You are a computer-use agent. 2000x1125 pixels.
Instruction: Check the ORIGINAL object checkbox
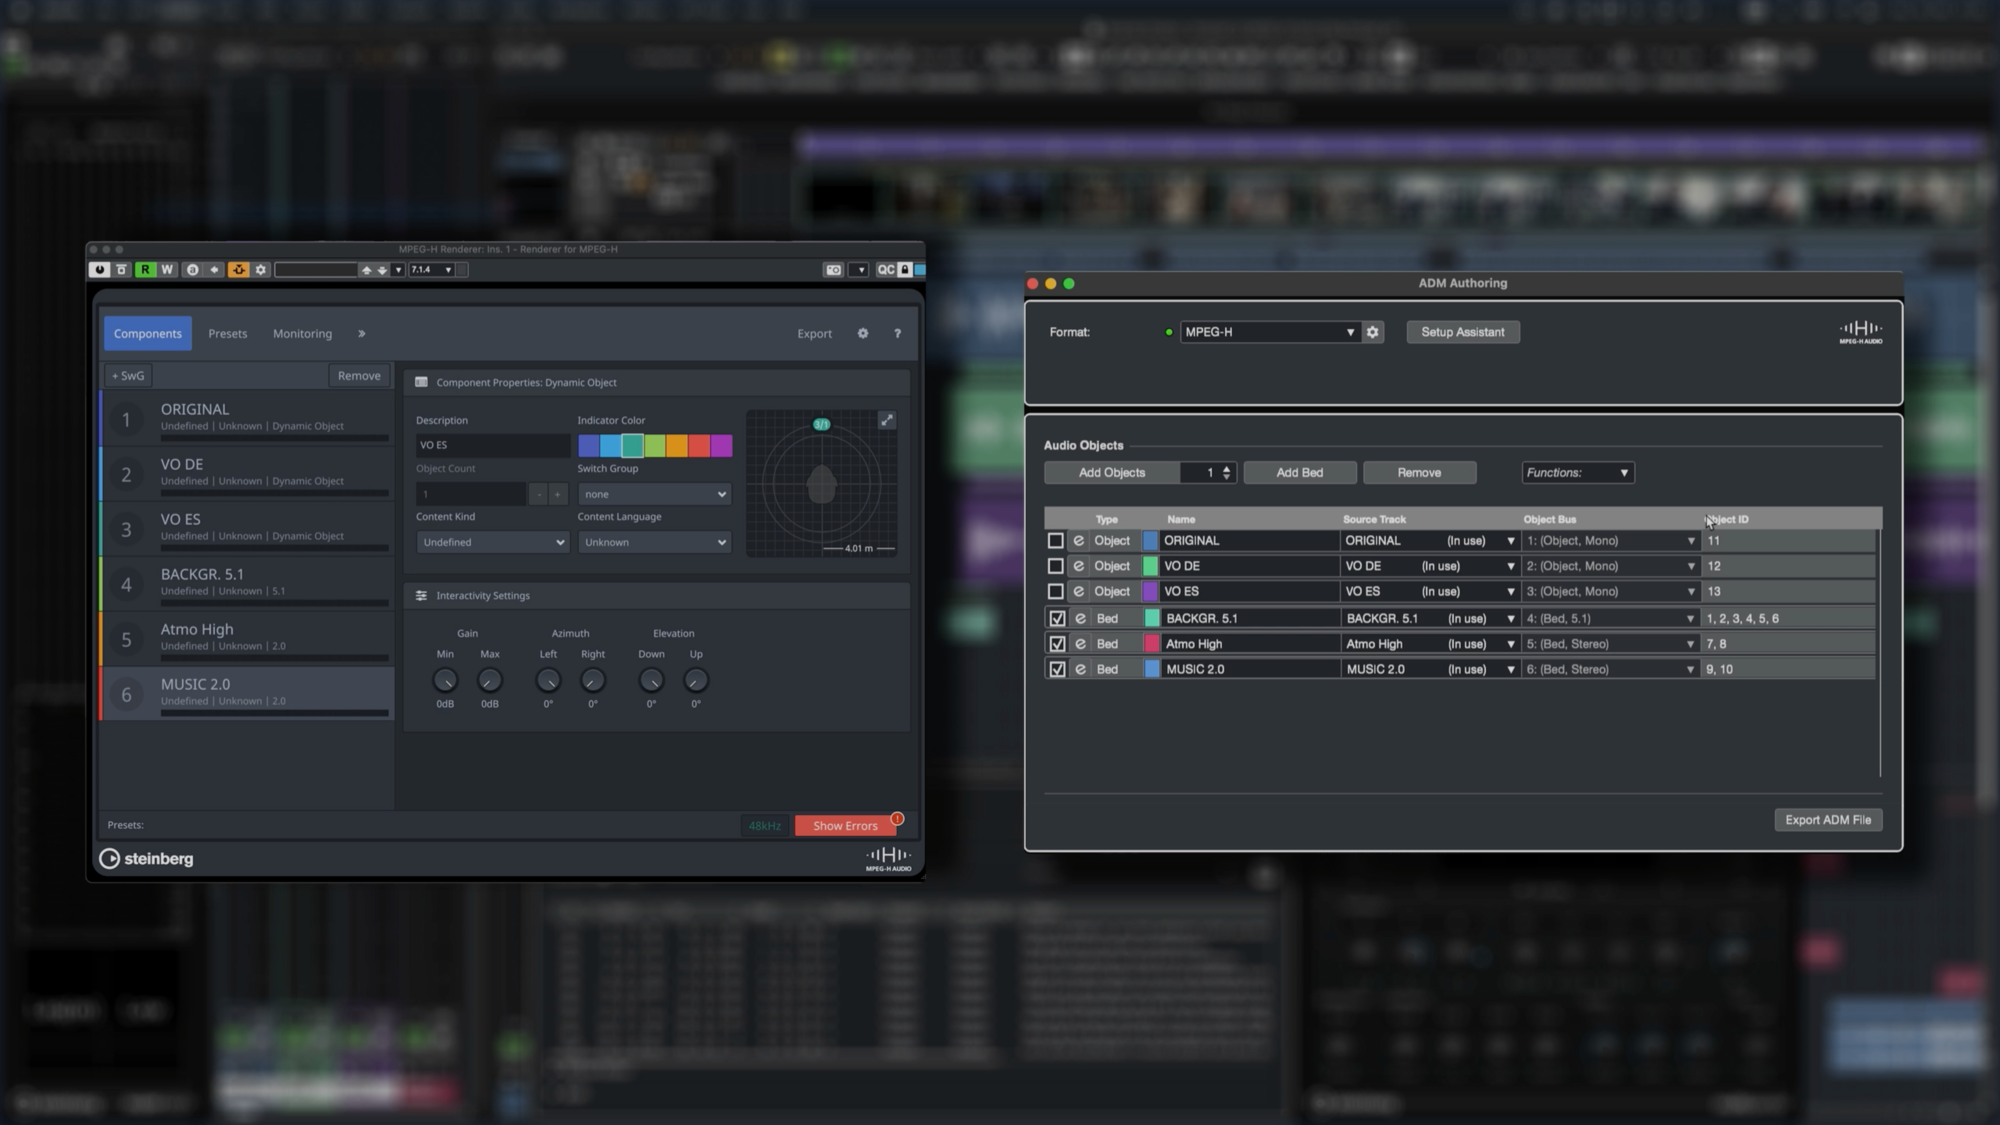(x=1057, y=540)
